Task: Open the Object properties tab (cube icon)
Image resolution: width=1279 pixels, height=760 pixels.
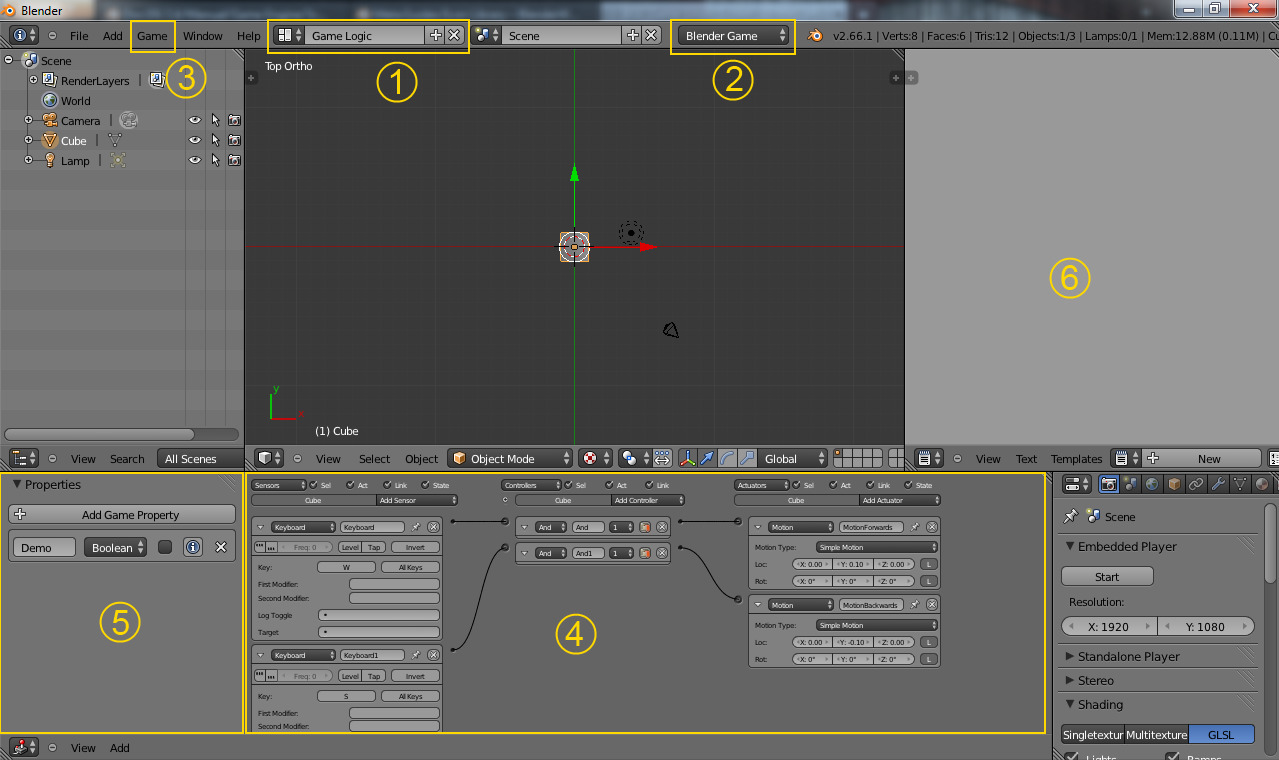Action: 1173,485
